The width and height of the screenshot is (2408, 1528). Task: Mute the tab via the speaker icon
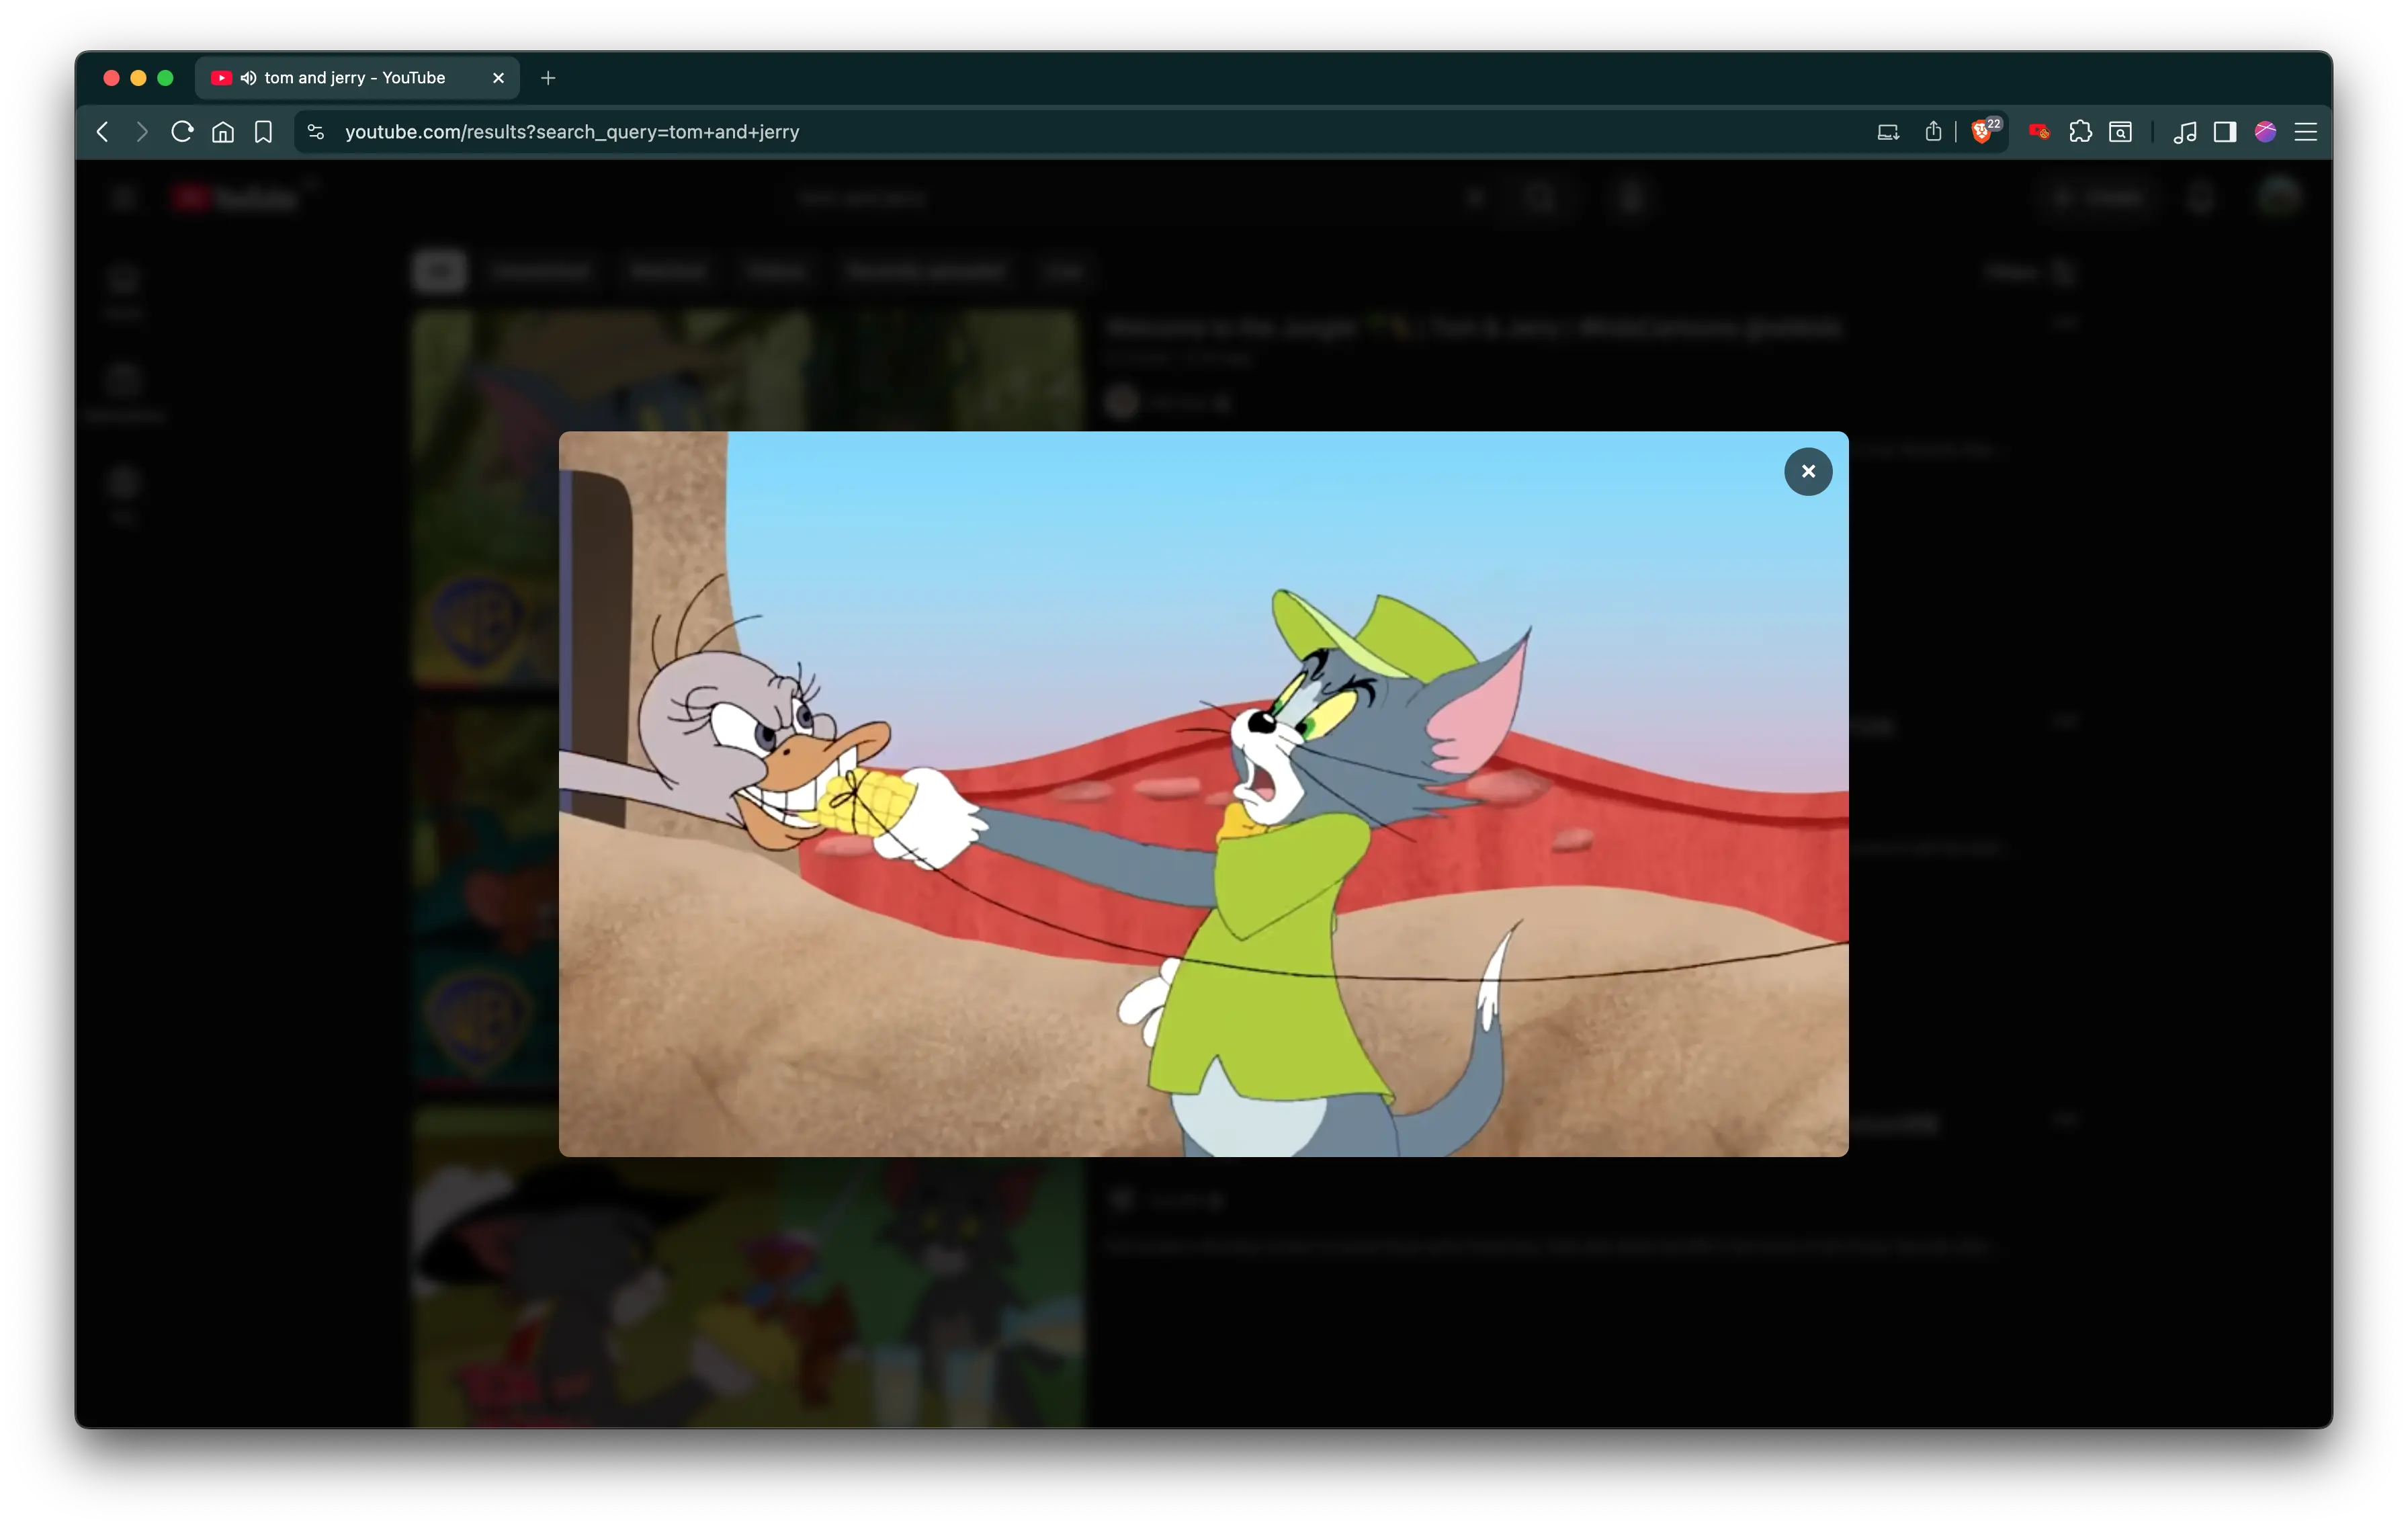(x=248, y=78)
